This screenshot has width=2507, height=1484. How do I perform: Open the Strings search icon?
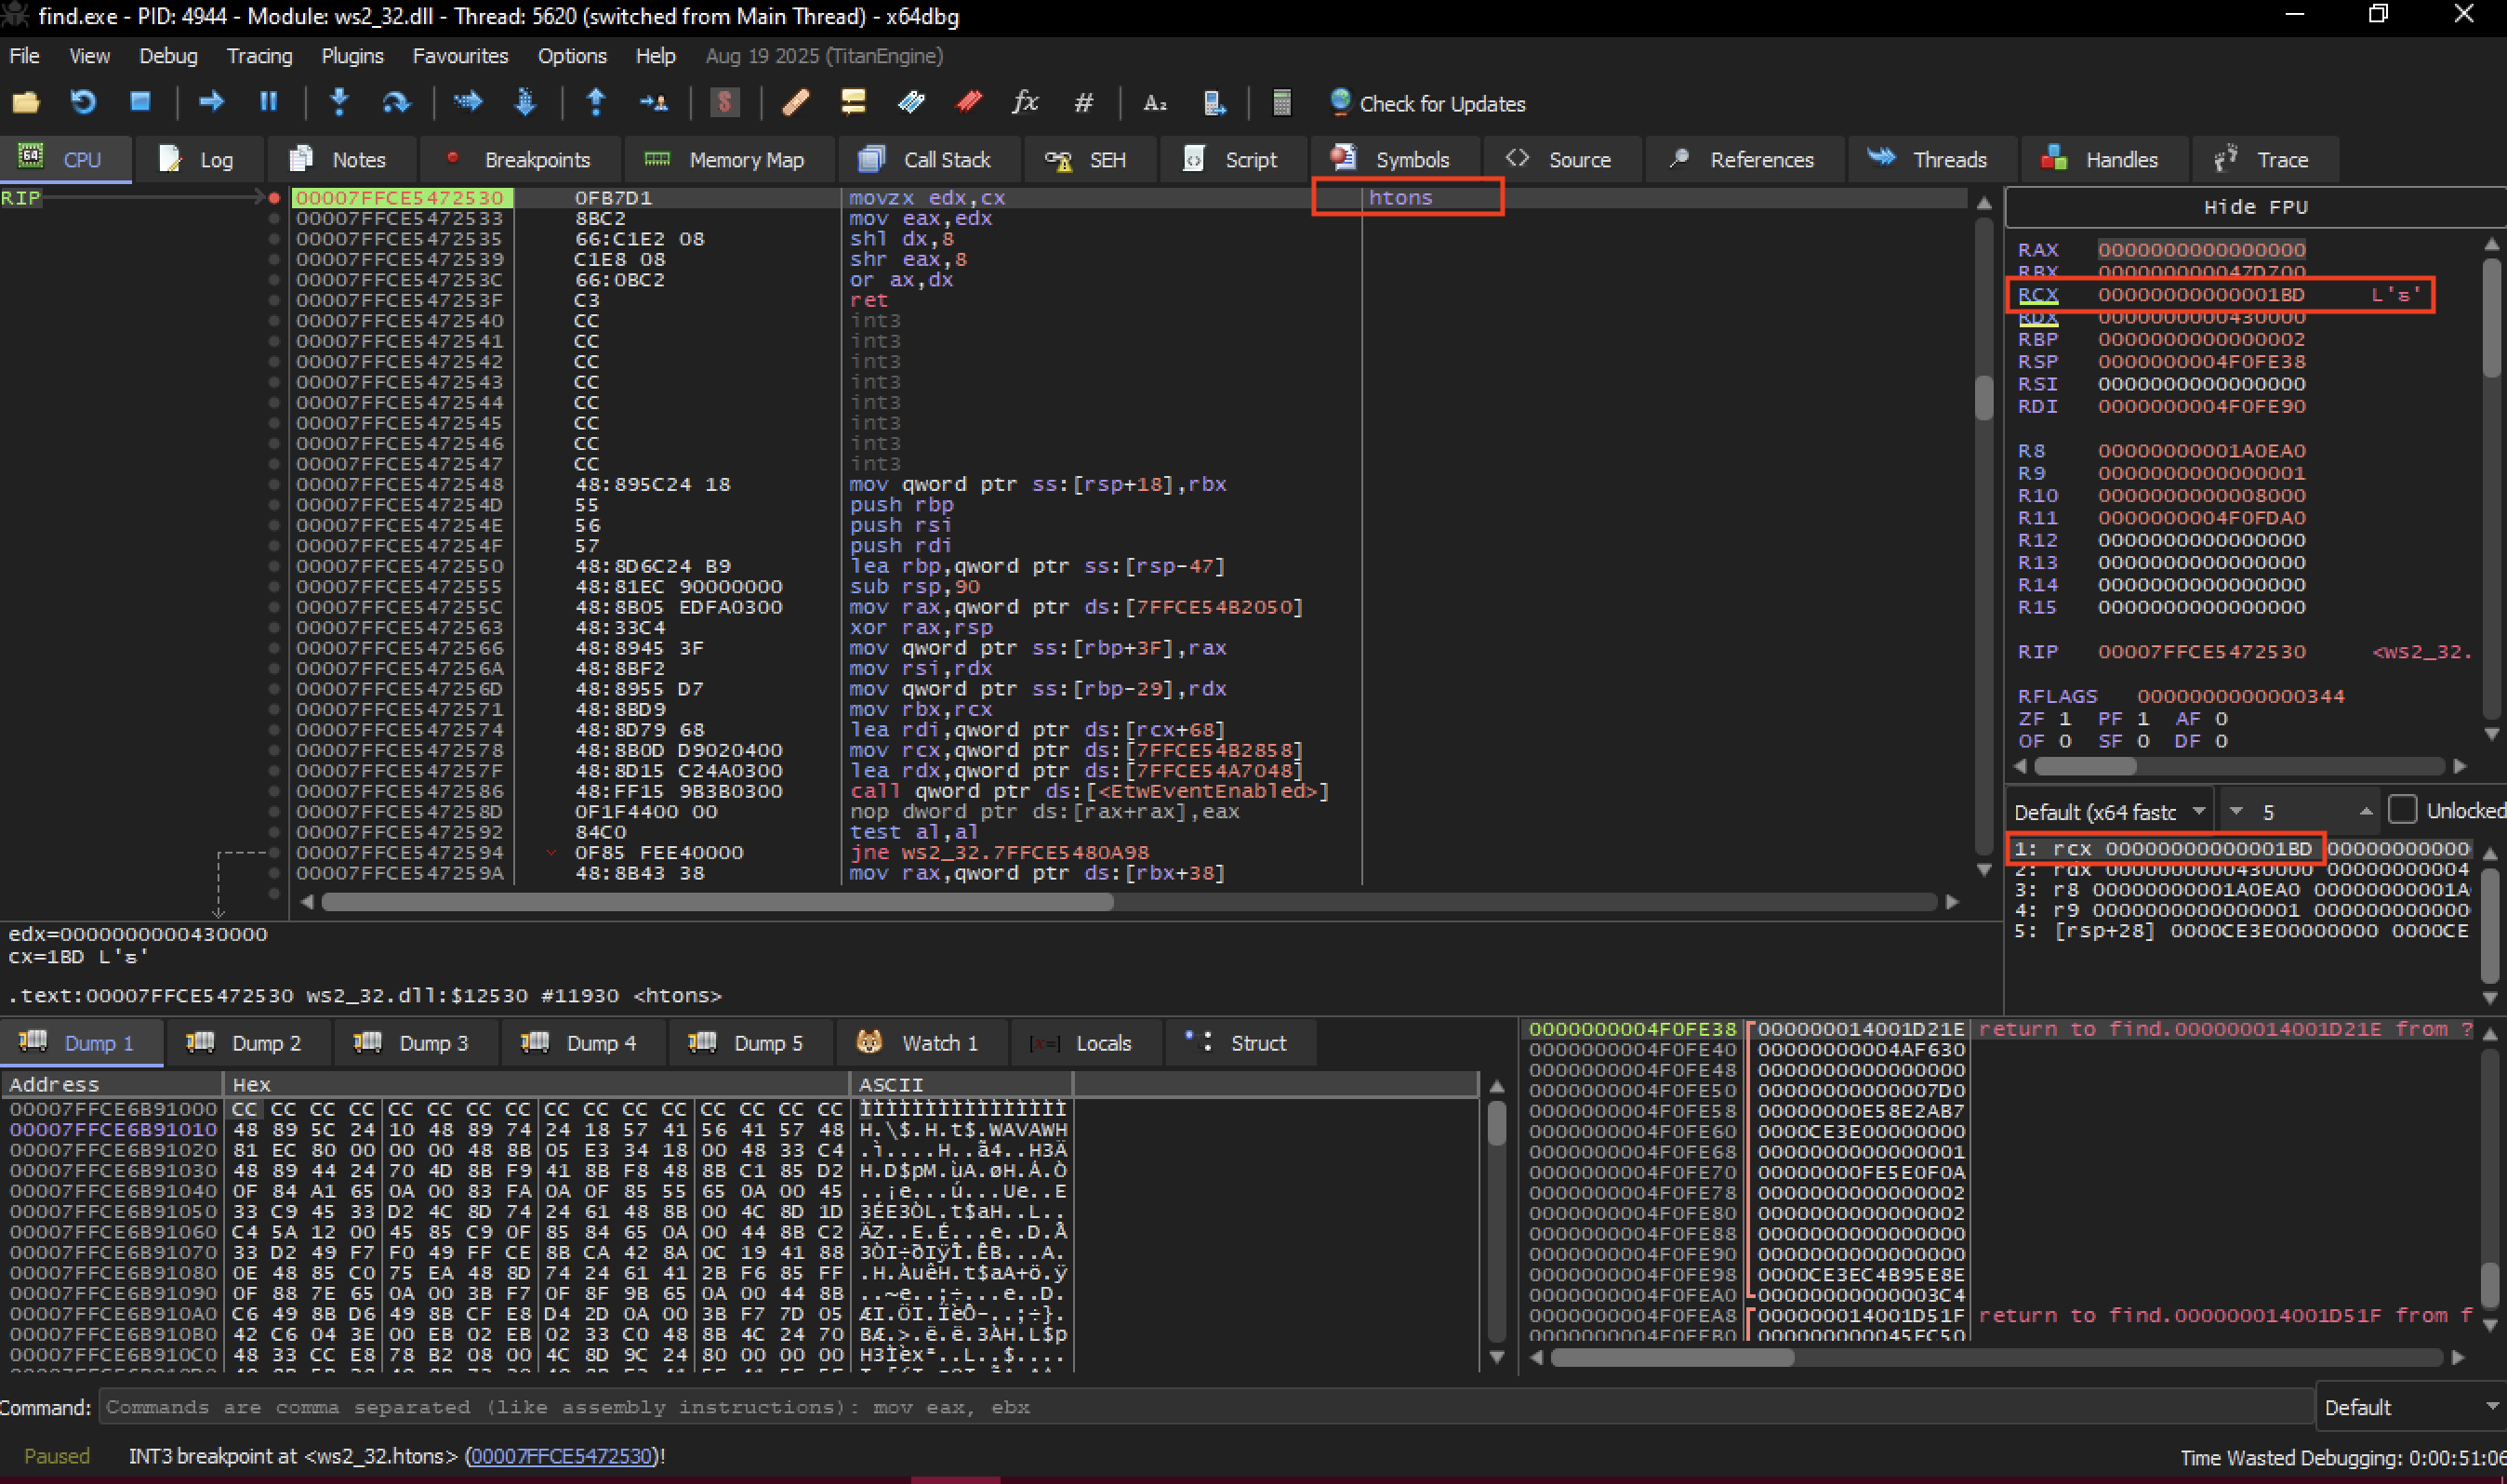tap(1155, 102)
